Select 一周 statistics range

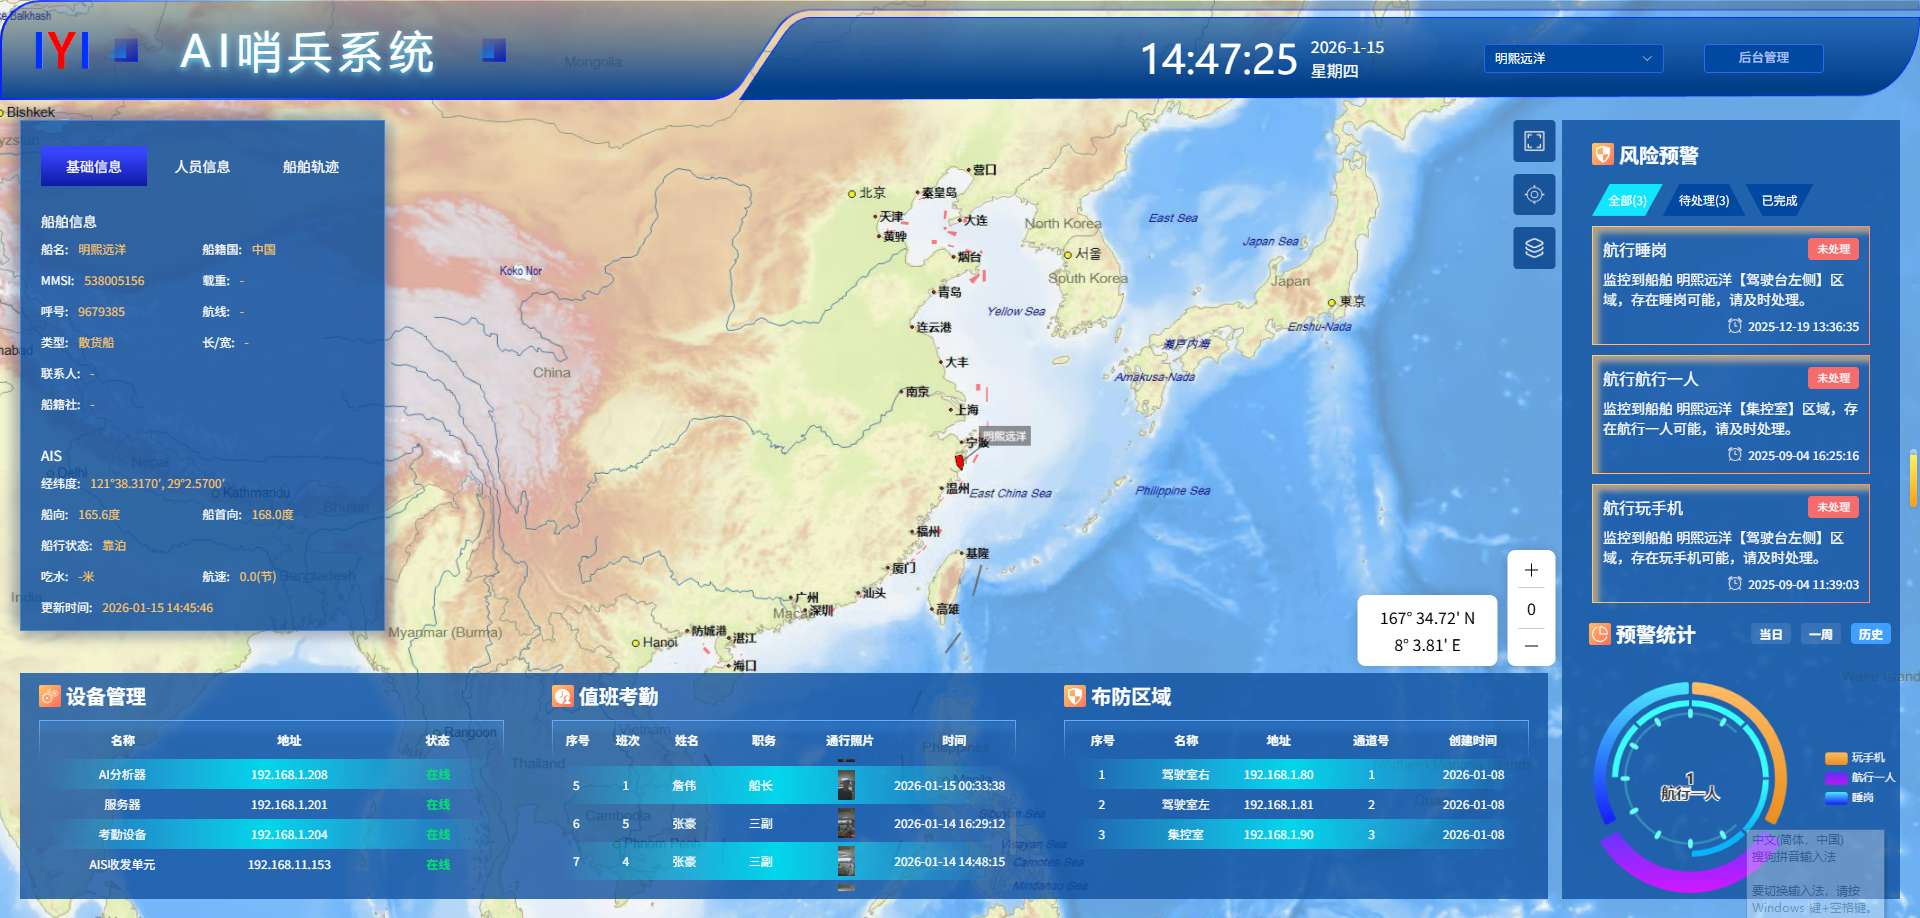(x=1820, y=635)
